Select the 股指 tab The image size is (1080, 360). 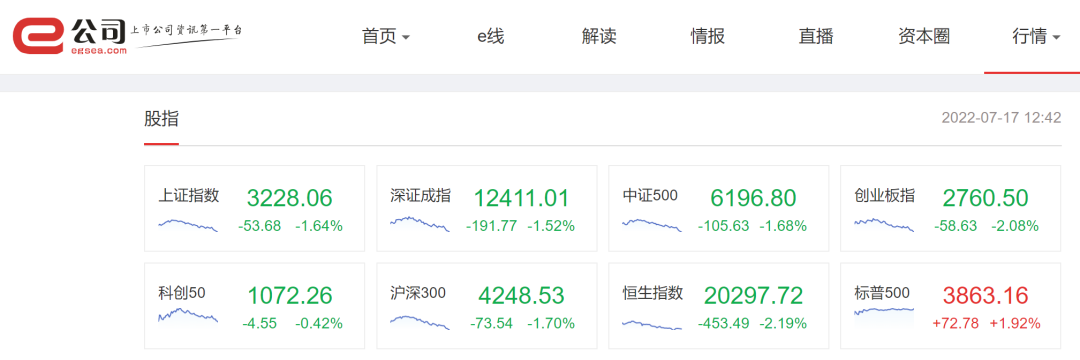(161, 118)
